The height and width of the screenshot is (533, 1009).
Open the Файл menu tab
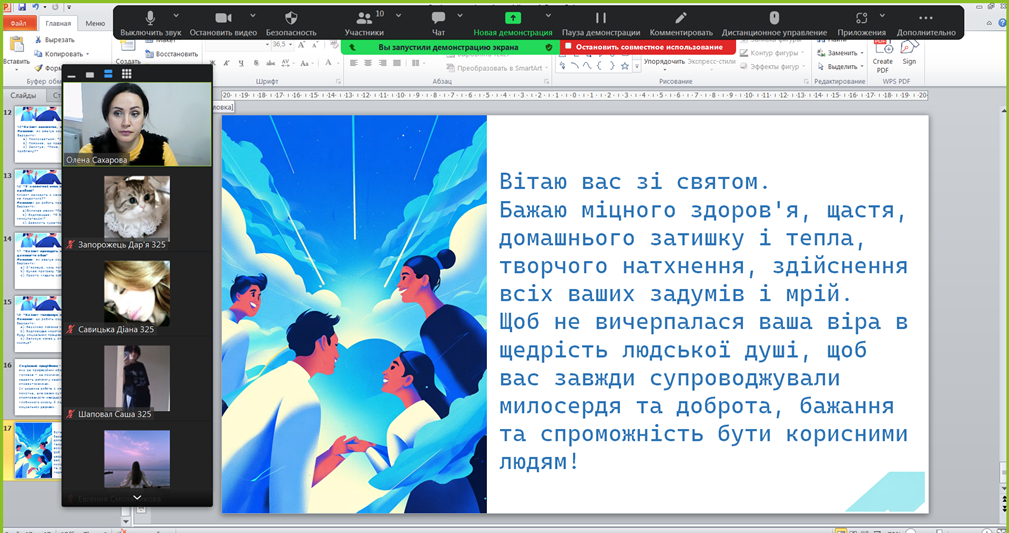pos(19,23)
